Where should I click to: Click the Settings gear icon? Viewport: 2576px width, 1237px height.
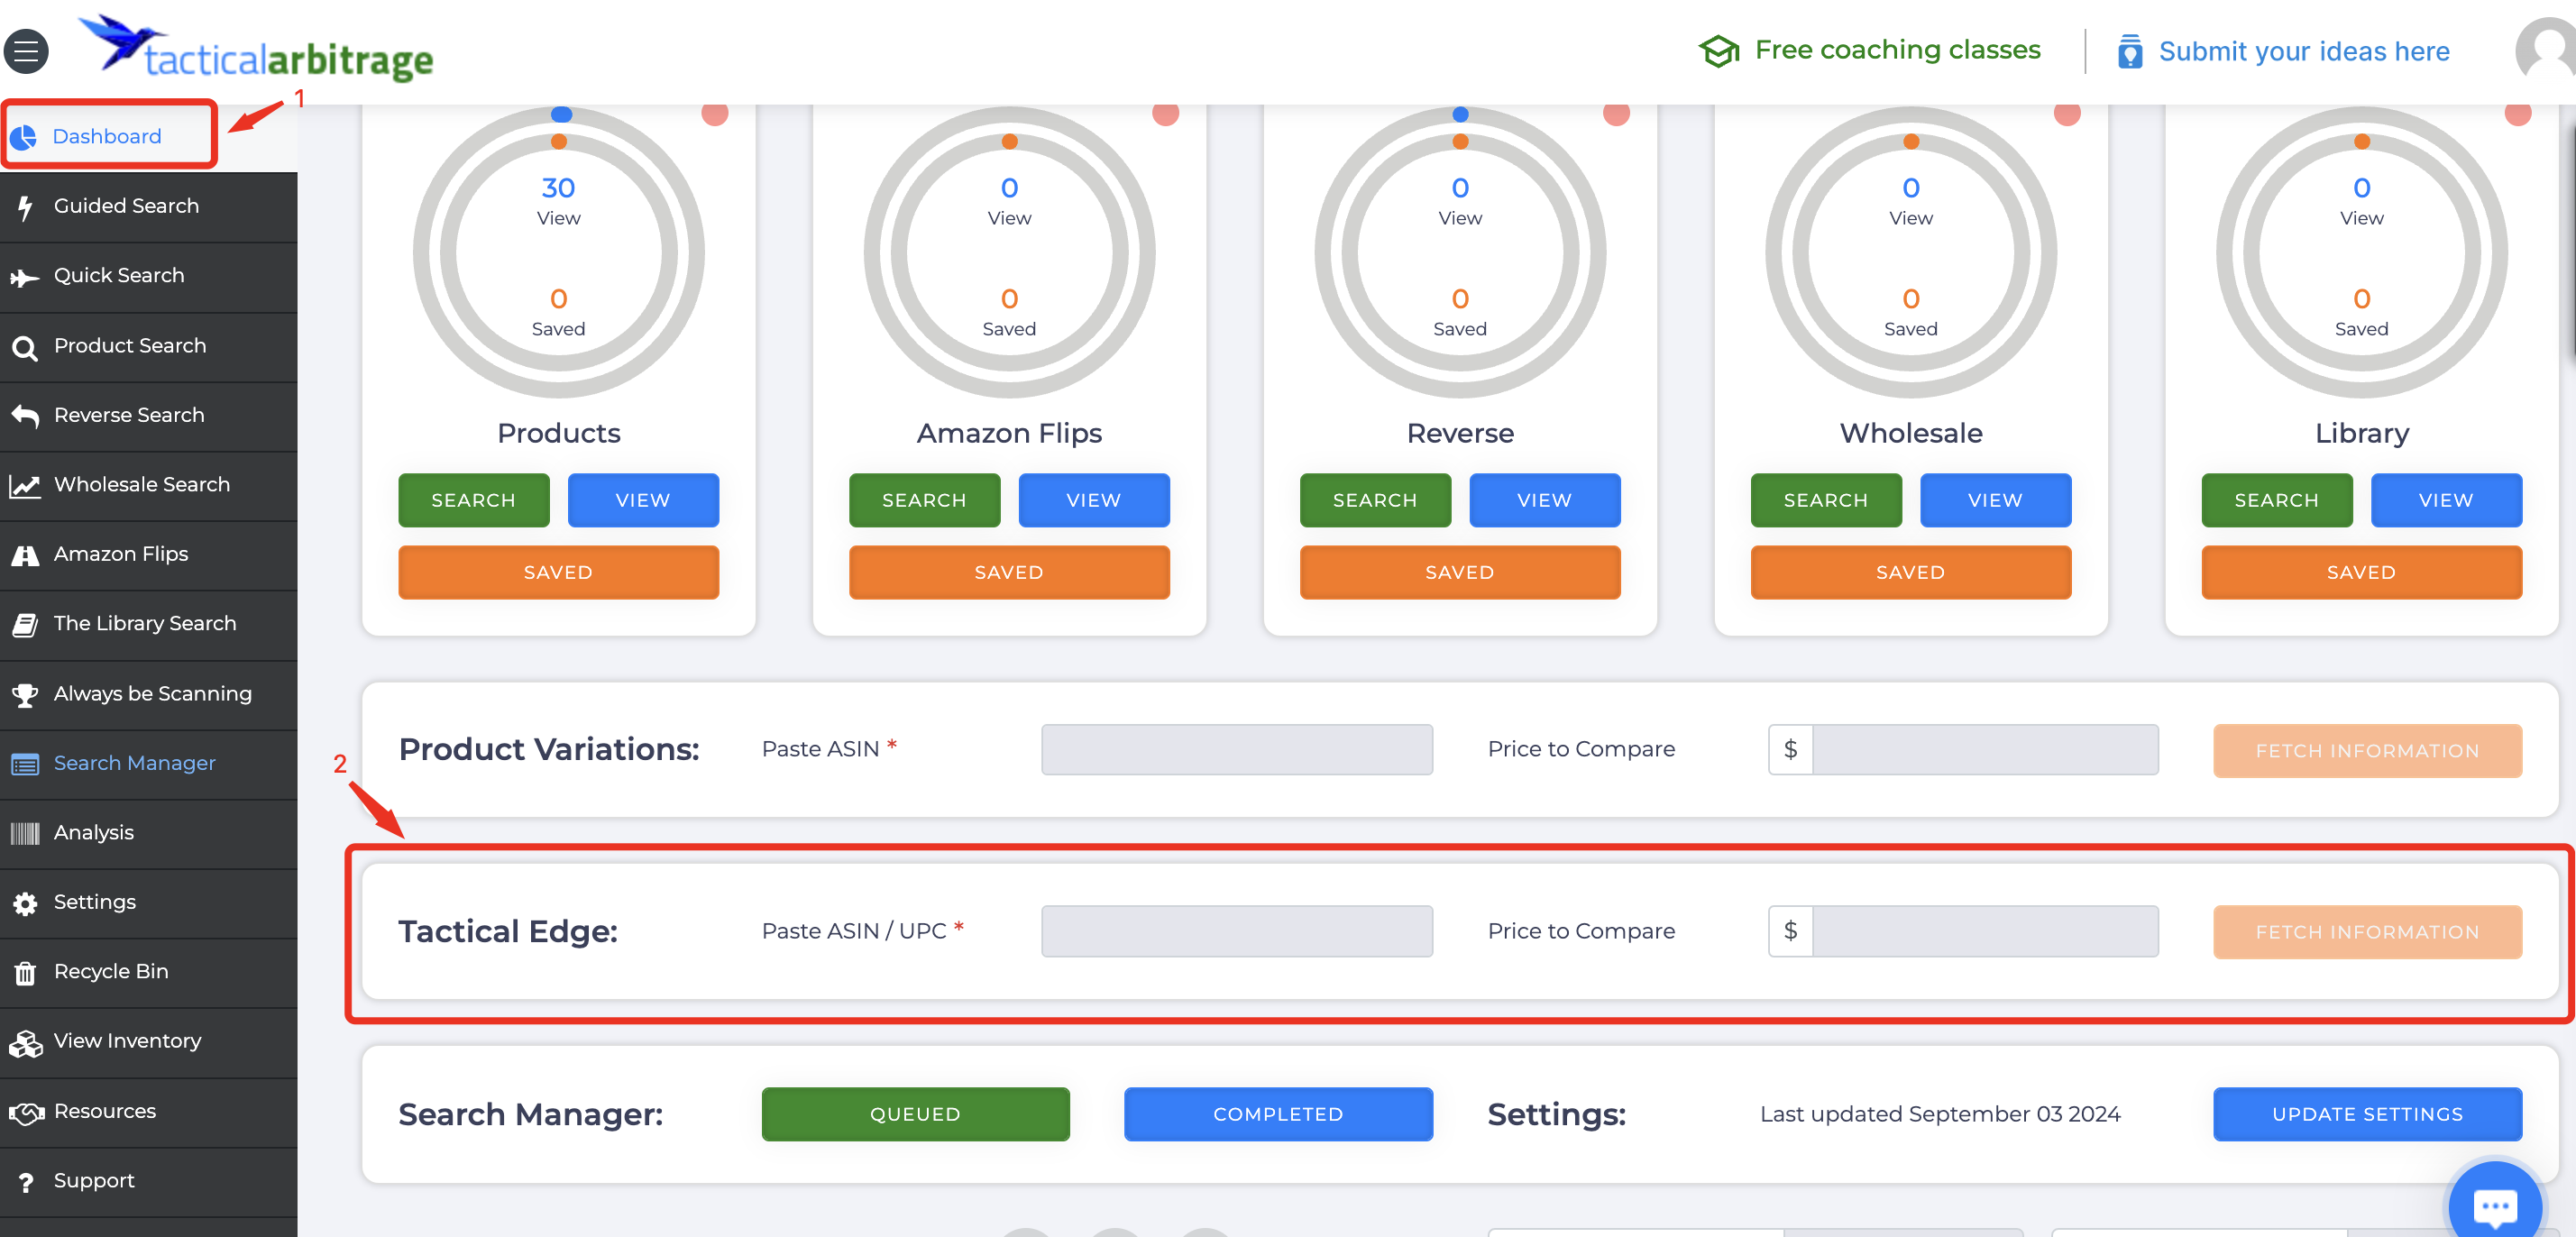[25, 904]
